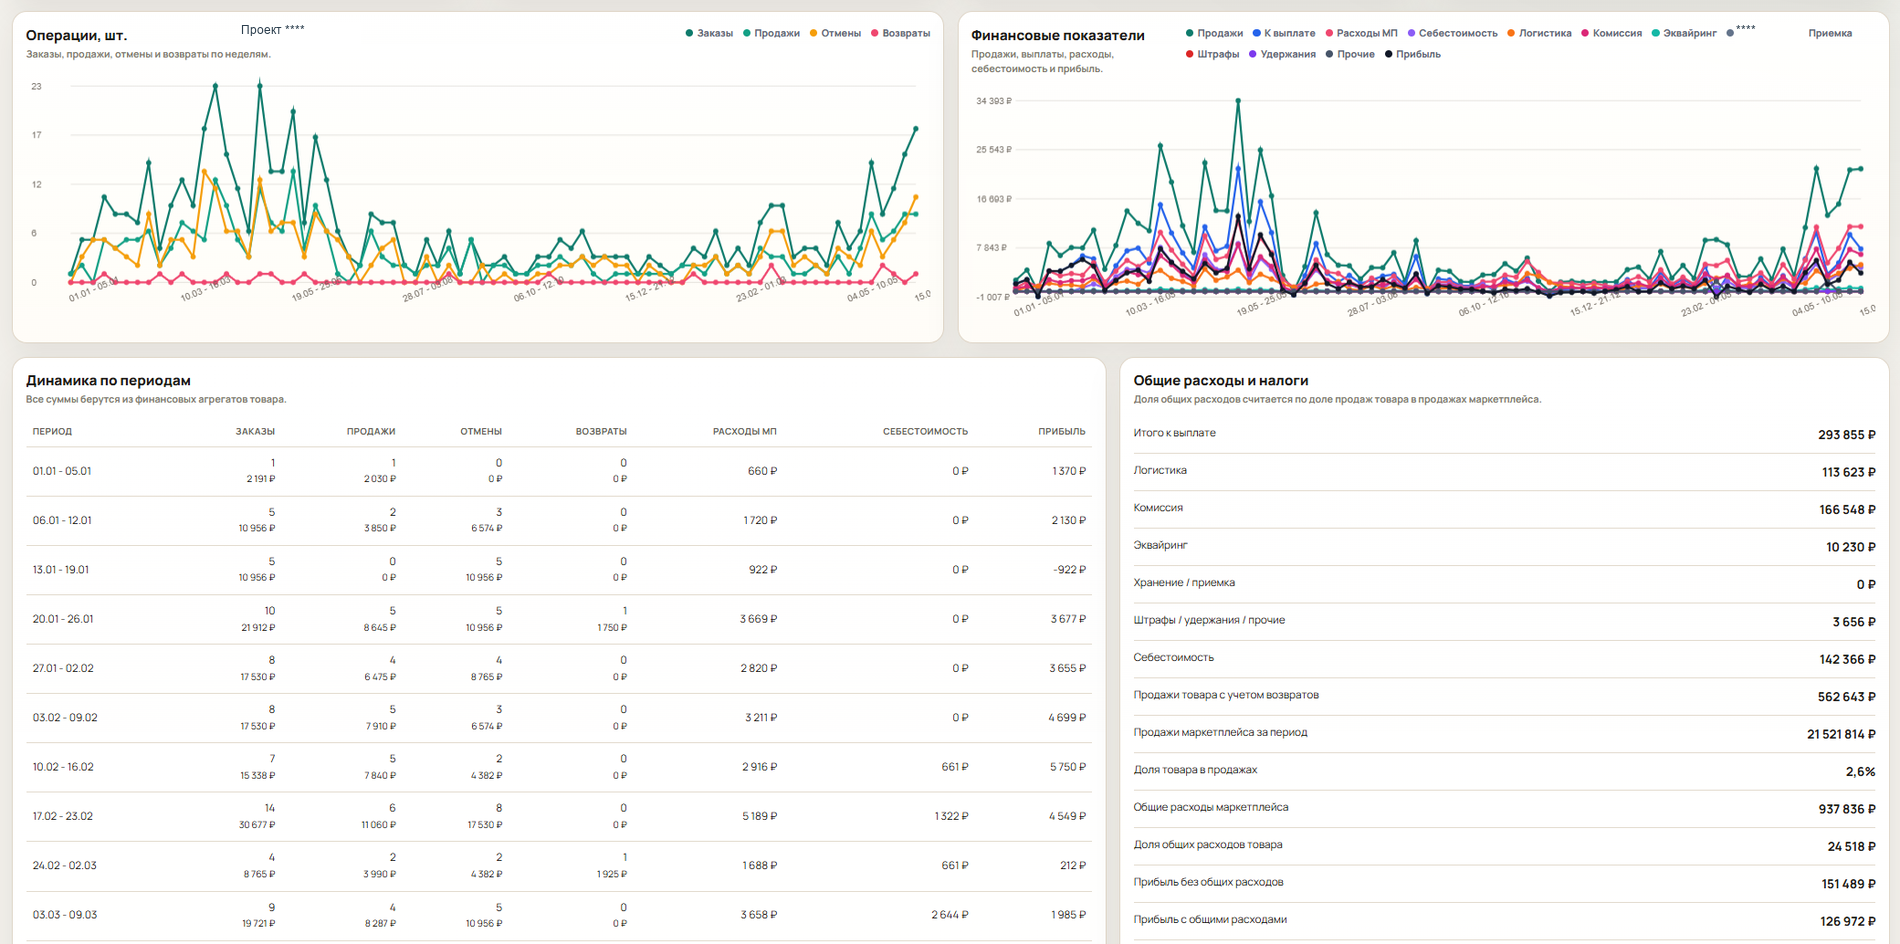This screenshot has width=1900, height=944.
Task: Toggle the К выплате legend item
Action: [x=1284, y=33]
